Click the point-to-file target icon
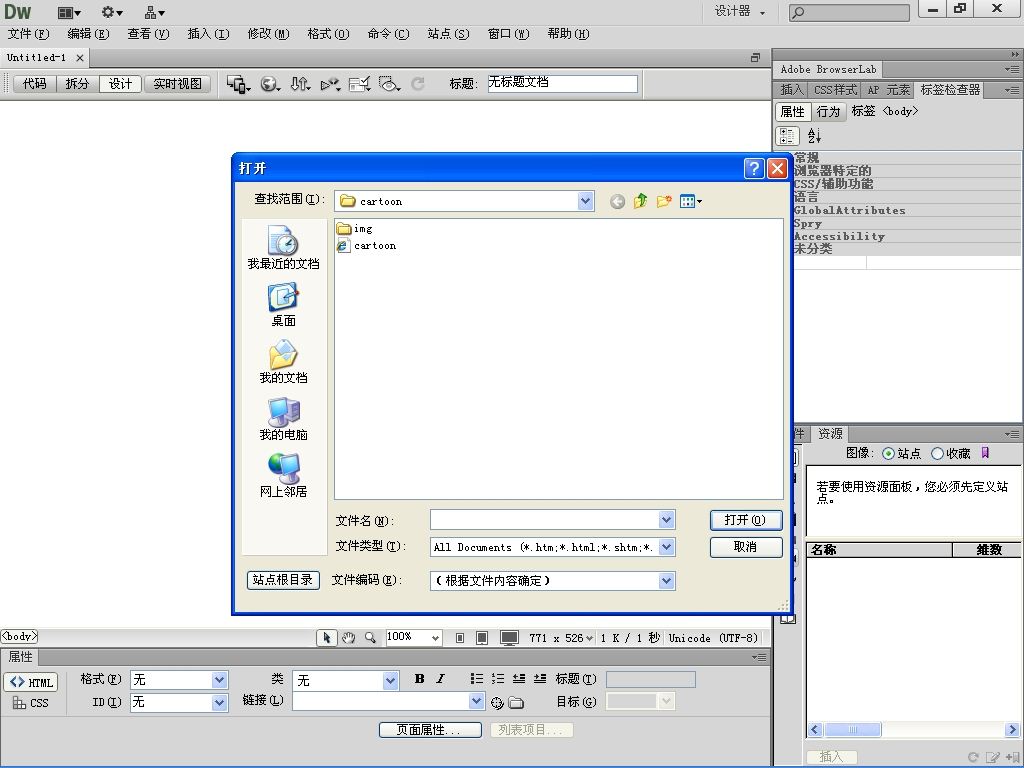 pyautogui.click(x=497, y=703)
